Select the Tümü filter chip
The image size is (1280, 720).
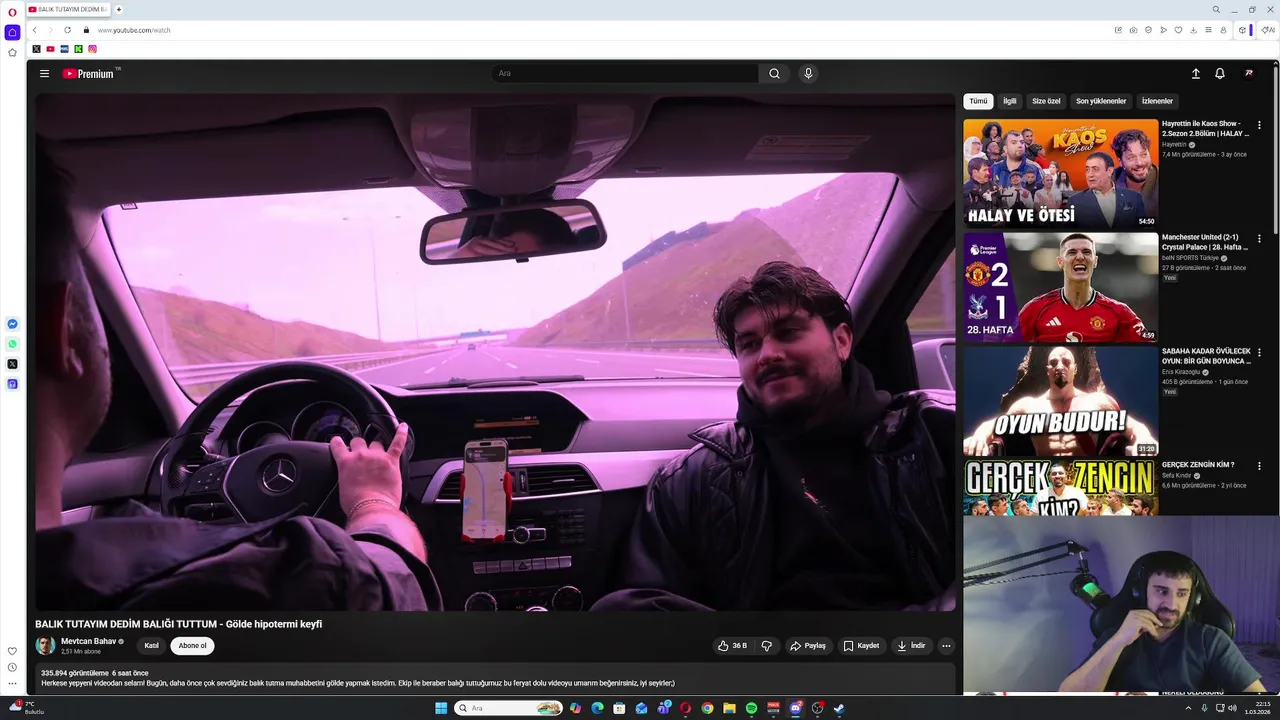tap(978, 101)
